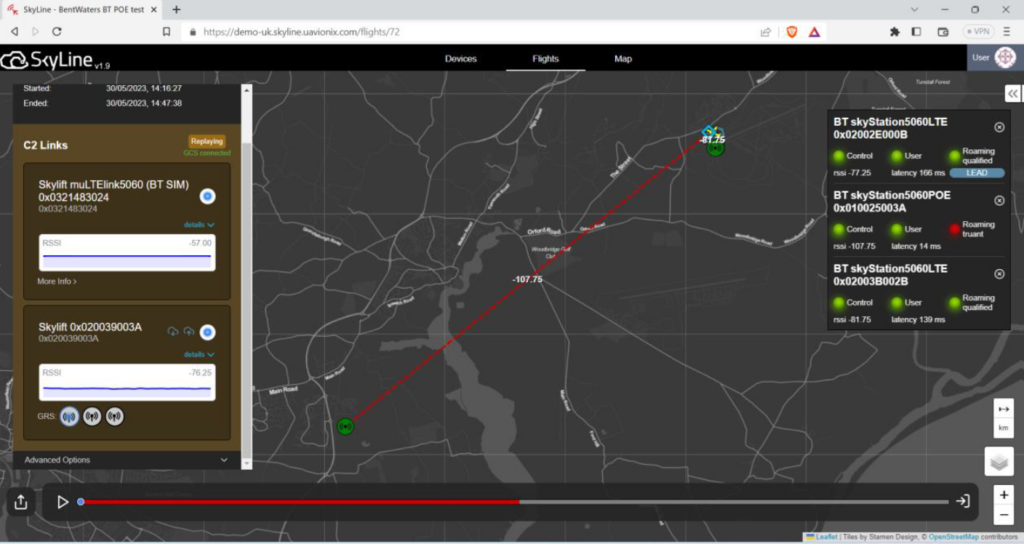Close the SkyLine BentWaters browser tab
The height and width of the screenshot is (544, 1024).
pyautogui.click(x=153, y=10)
